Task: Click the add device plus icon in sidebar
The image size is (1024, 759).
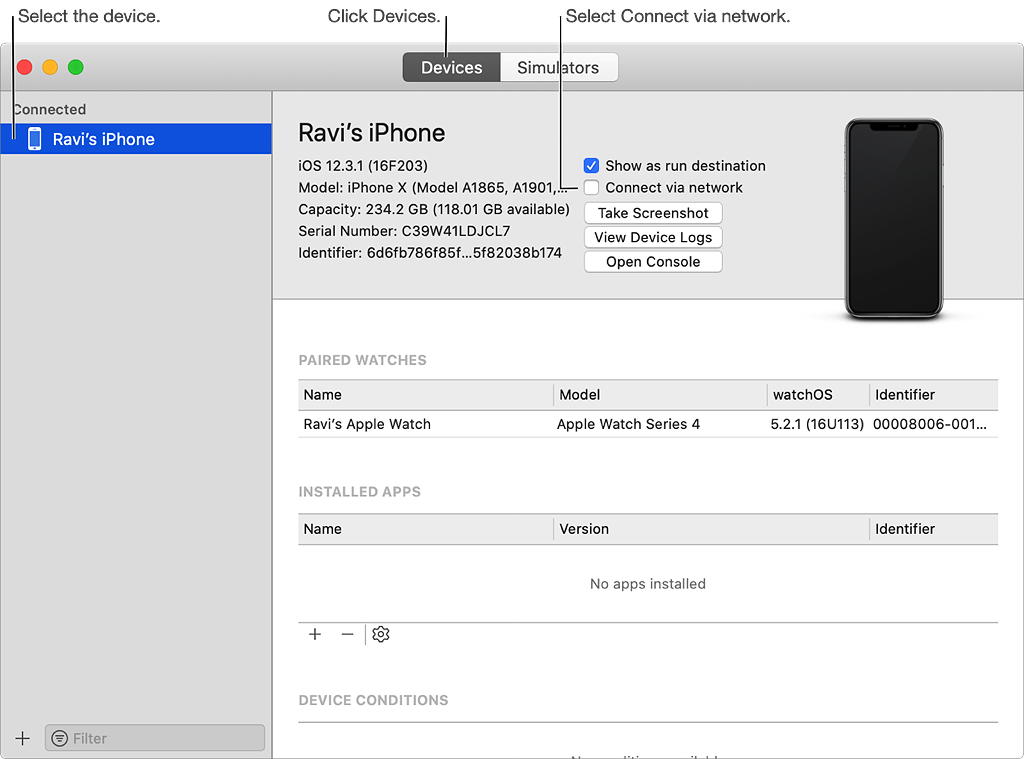Action: pyautogui.click(x=23, y=738)
